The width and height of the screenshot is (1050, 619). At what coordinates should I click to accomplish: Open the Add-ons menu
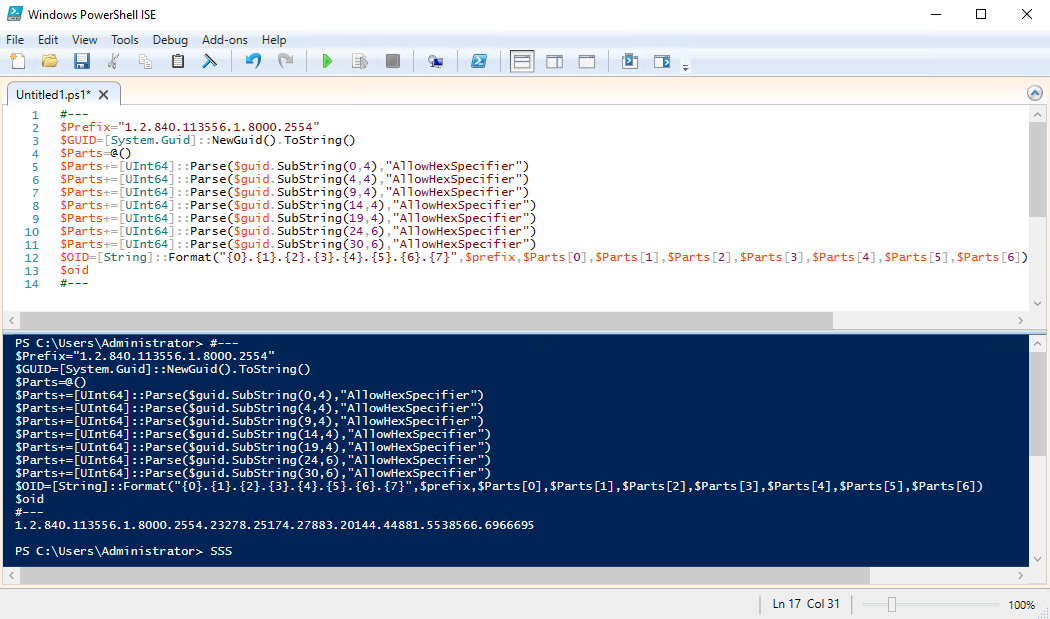click(225, 40)
